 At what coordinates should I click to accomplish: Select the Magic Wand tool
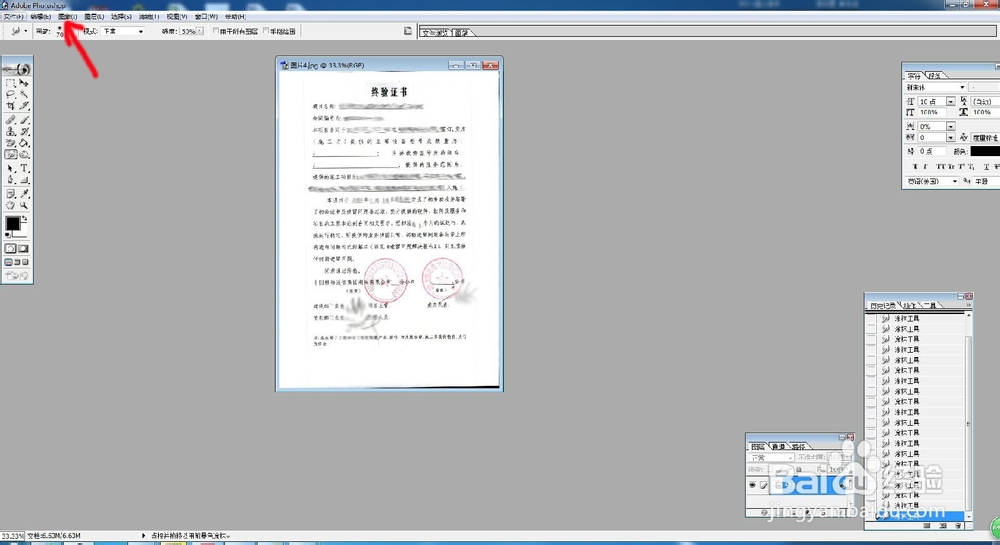pos(24,94)
